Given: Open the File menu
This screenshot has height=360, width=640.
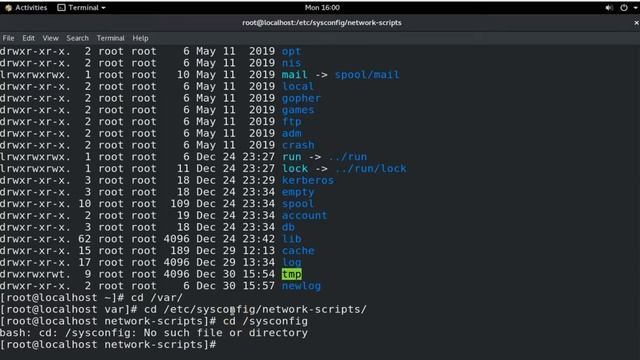Looking at the screenshot, I should 8,38.
